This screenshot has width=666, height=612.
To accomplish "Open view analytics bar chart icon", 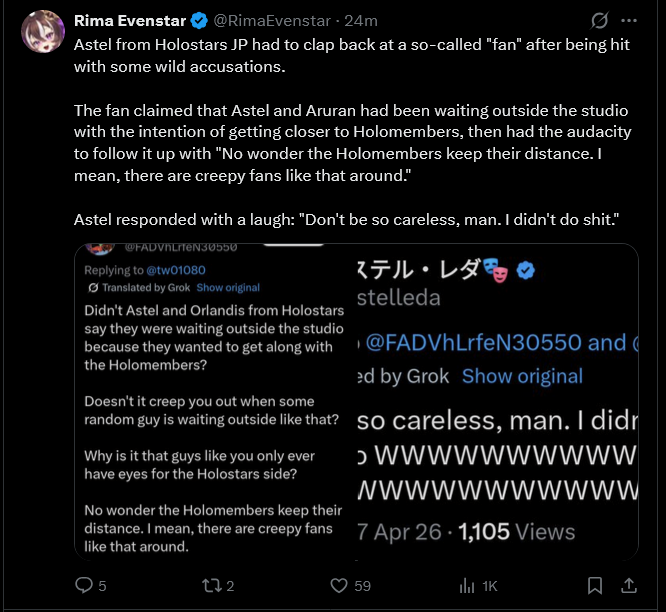I will (x=467, y=586).
